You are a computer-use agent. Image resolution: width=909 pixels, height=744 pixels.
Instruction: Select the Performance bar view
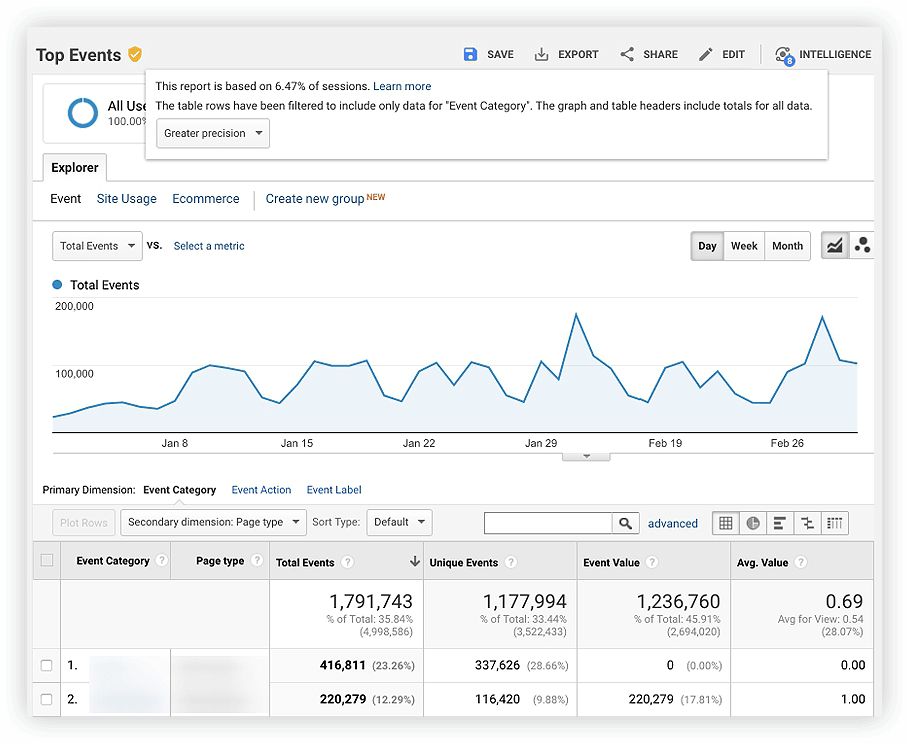(780, 523)
